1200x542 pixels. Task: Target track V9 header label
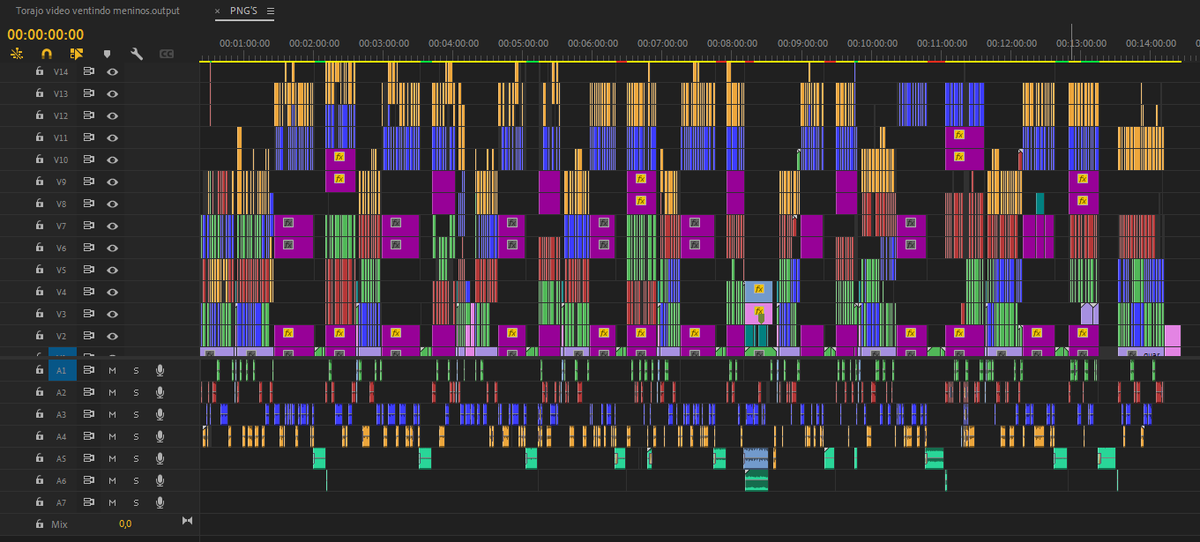(x=61, y=181)
